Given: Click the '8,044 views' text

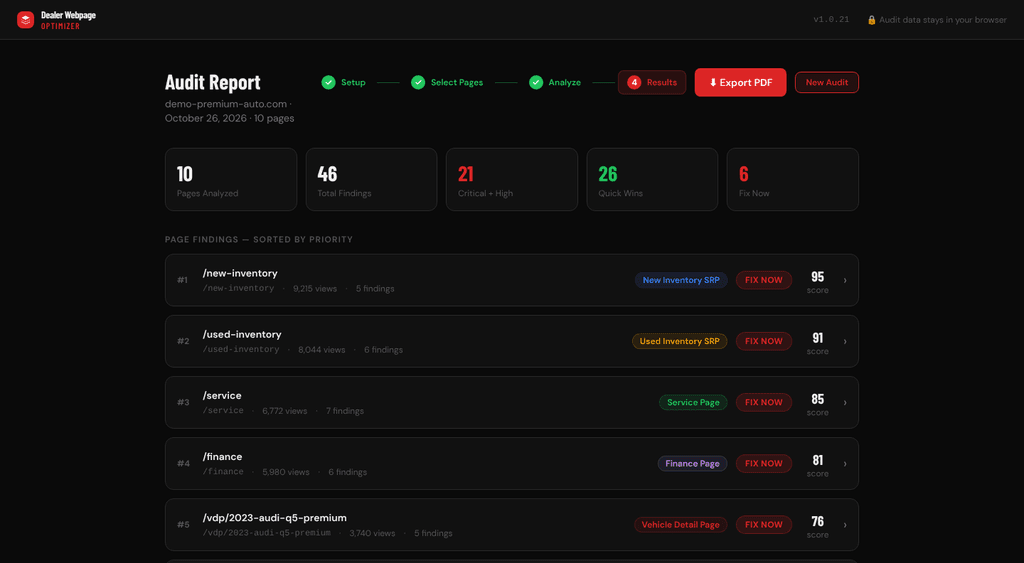Looking at the screenshot, I should point(322,350).
